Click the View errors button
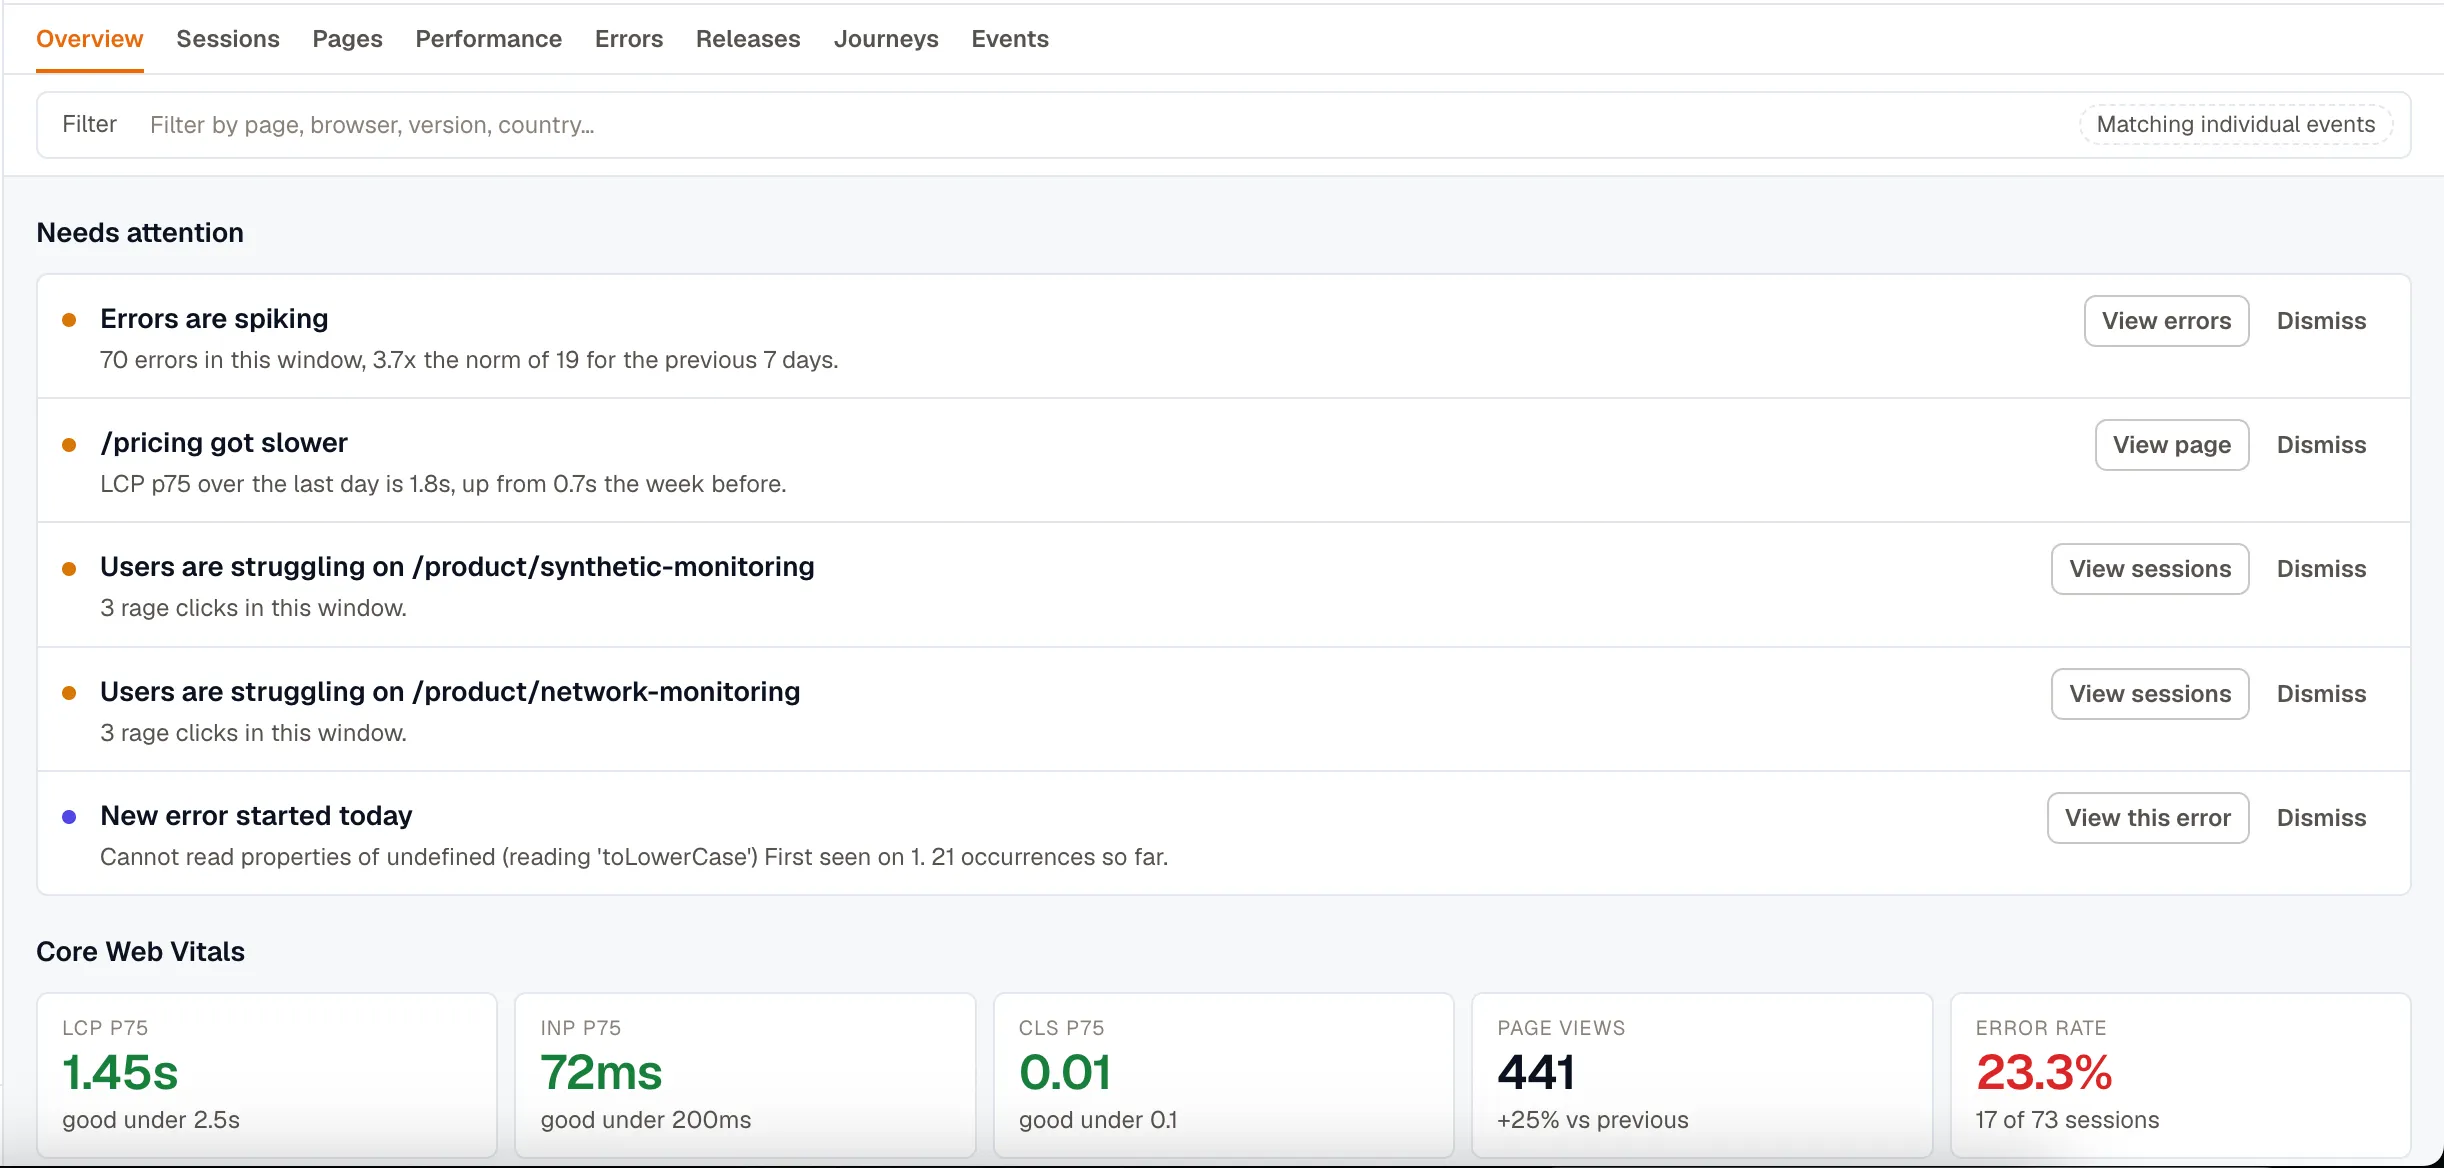The width and height of the screenshot is (2444, 1168). 2166,321
